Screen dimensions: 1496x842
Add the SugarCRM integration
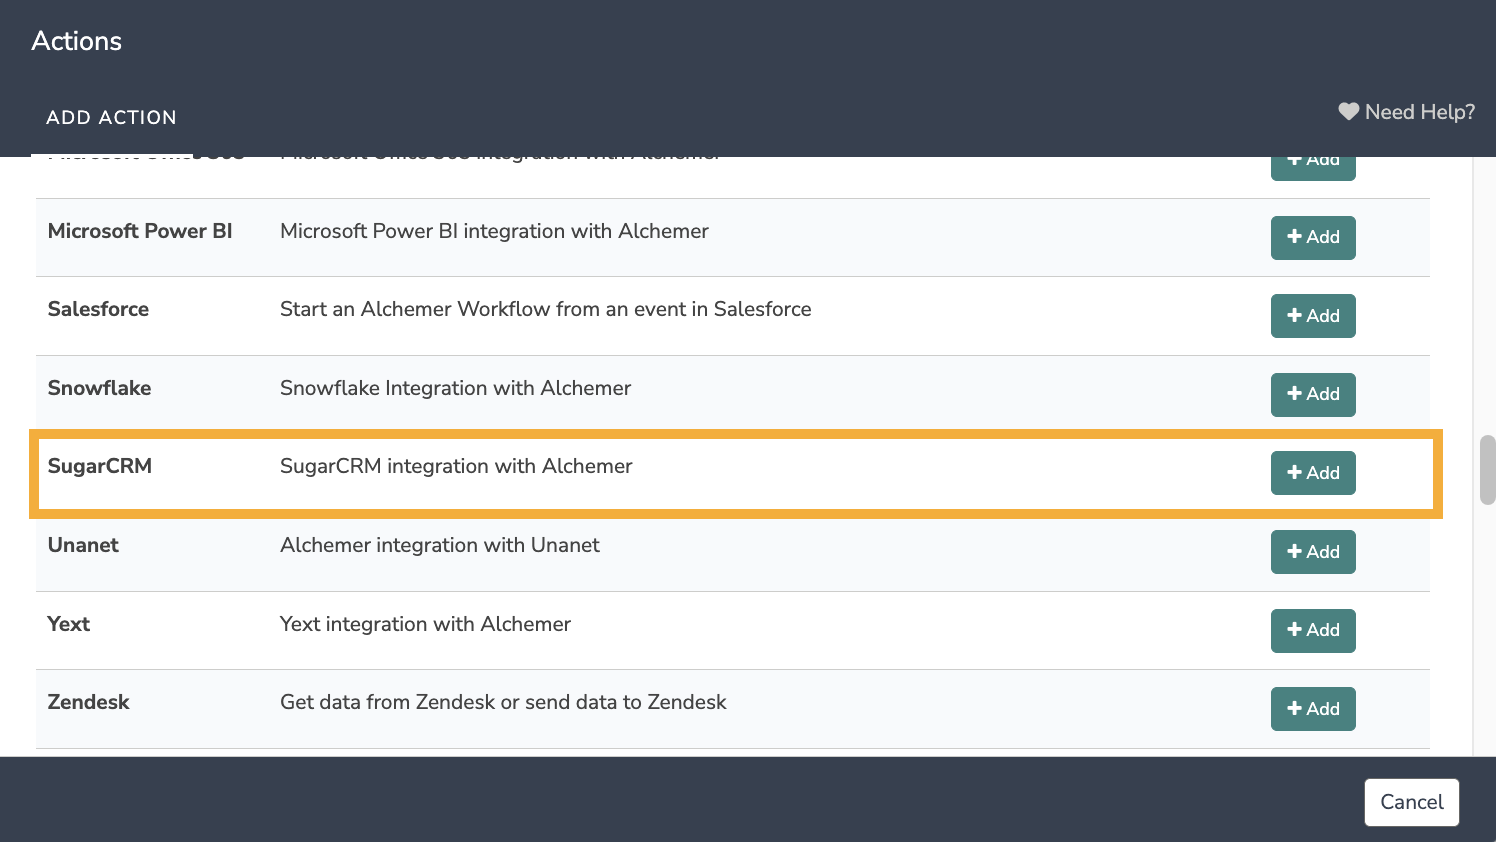tap(1312, 473)
